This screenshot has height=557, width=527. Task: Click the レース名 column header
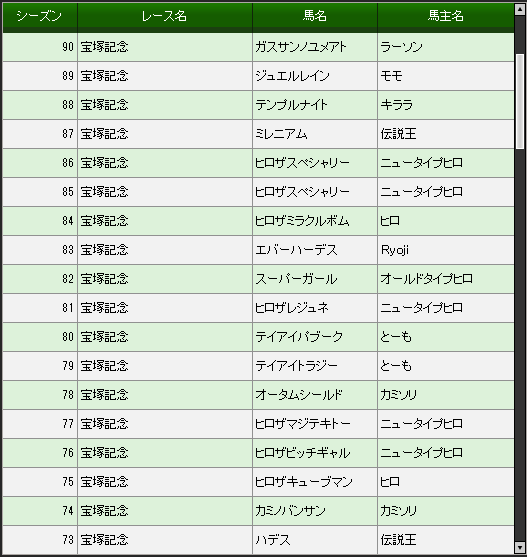tap(164, 16)
